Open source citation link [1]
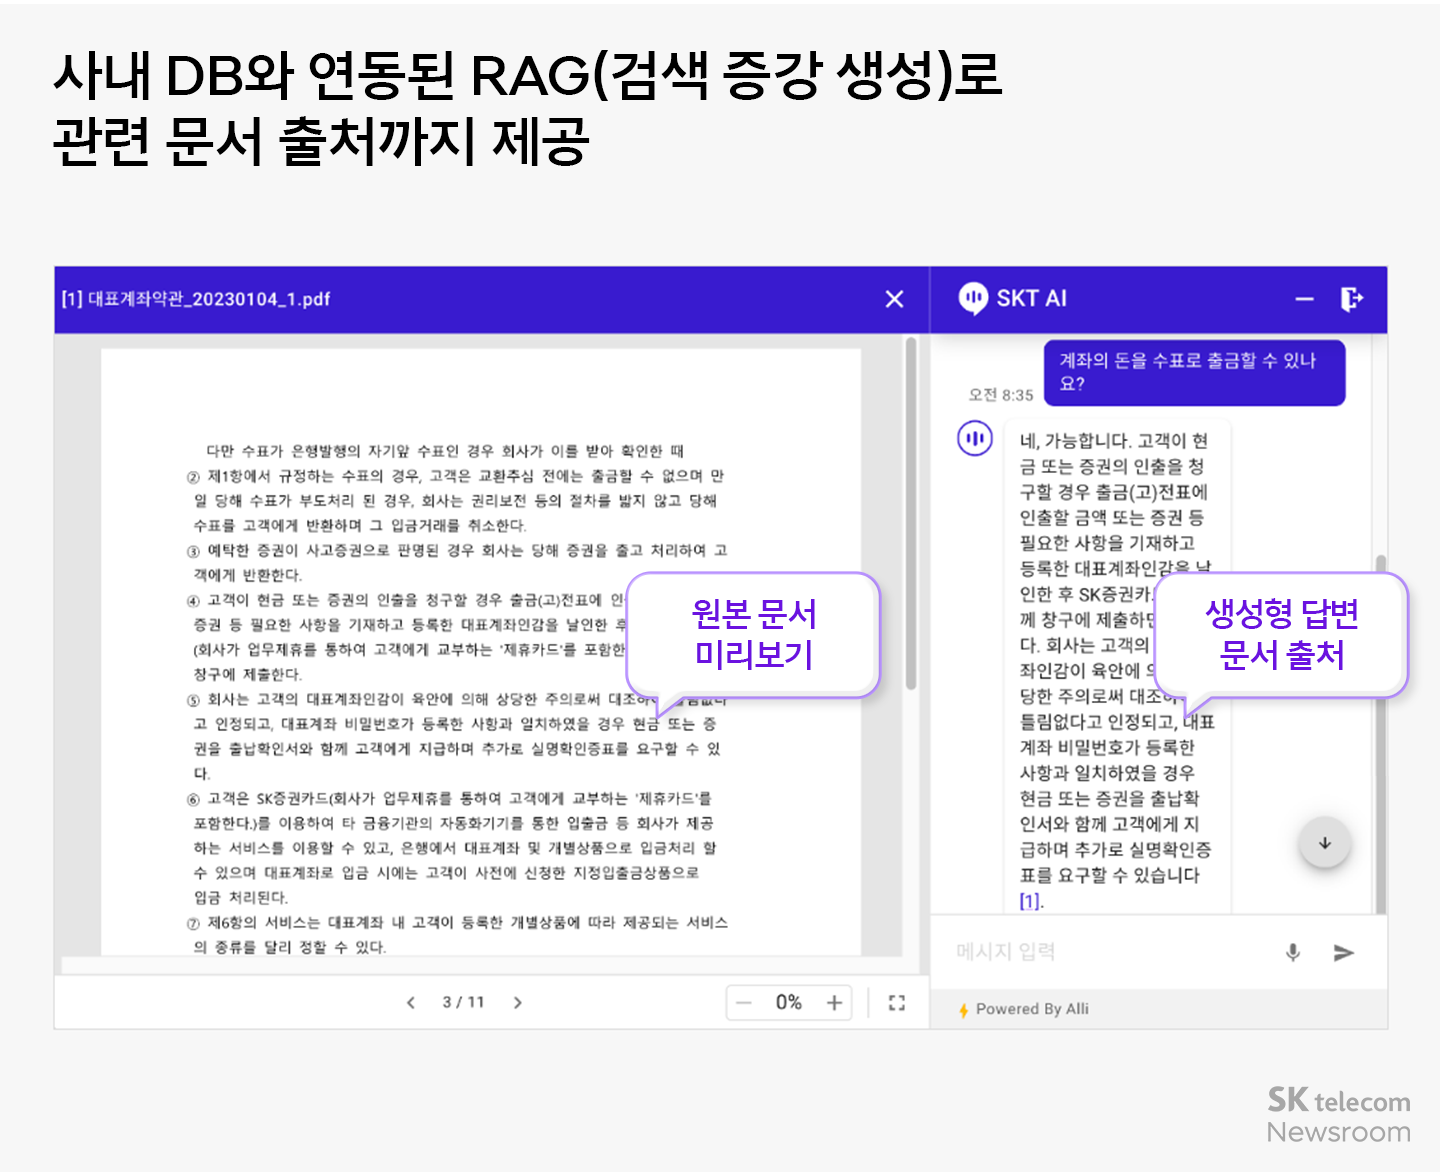Image resolution: width=1440 pixels, height=1172 pixels. point(1029,903)
